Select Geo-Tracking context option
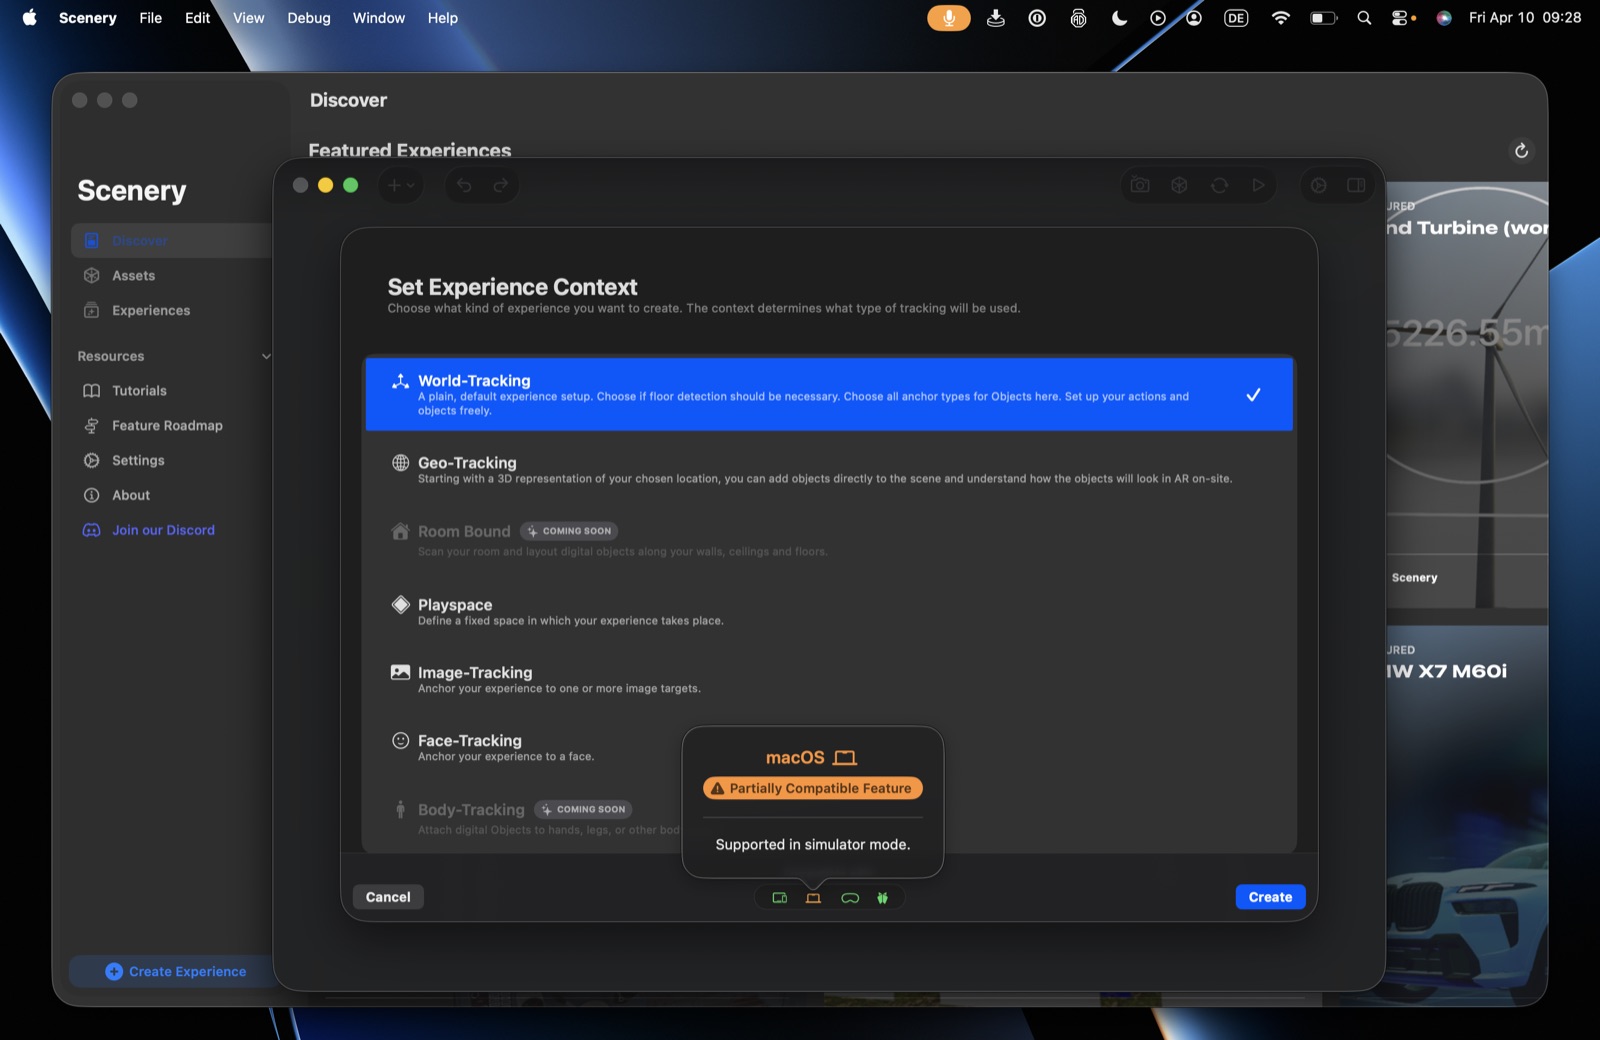1600x1040 pixels. click(x=829, y=470)
